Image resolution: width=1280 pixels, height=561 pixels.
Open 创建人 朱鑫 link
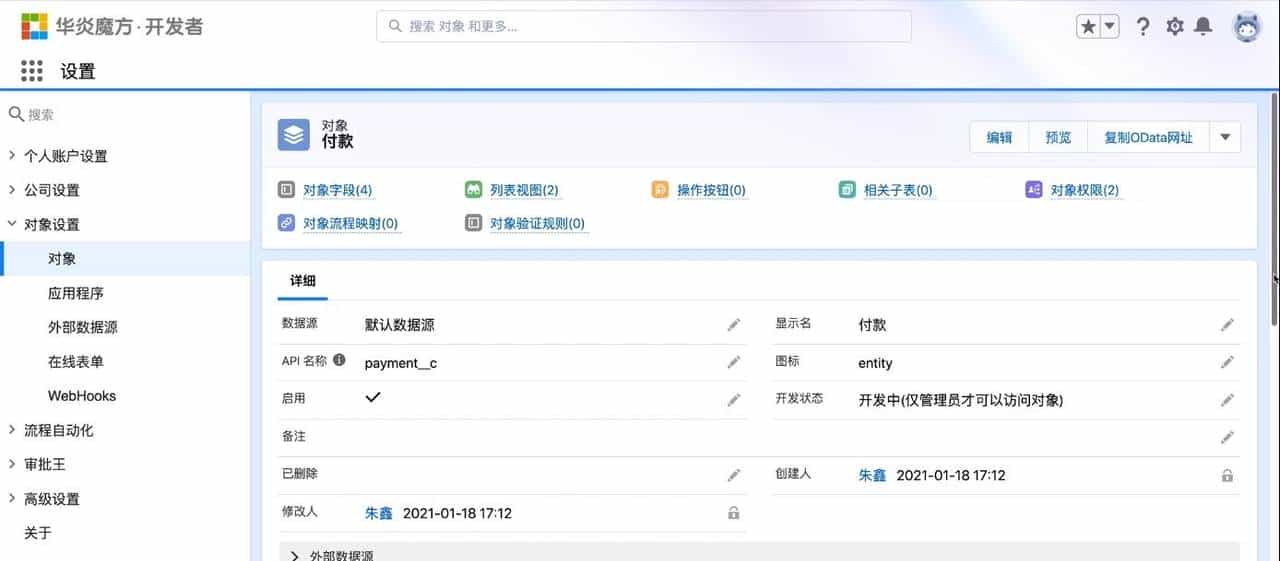tap(872, 475)
